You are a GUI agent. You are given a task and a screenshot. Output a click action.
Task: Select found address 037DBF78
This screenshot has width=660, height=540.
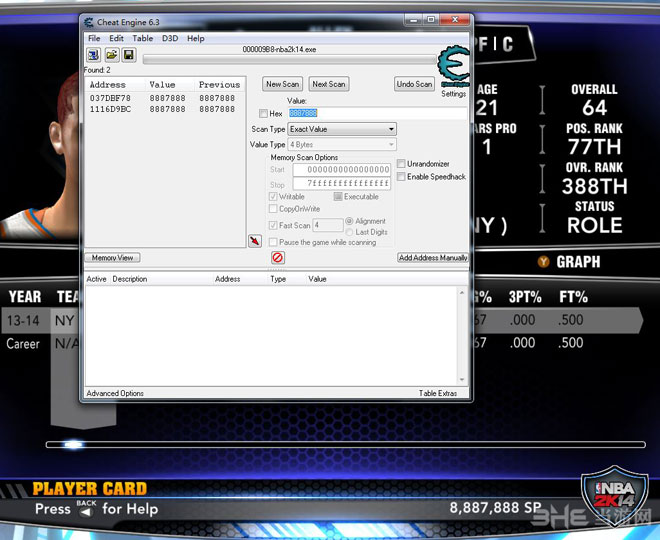[x=165, y=98]
